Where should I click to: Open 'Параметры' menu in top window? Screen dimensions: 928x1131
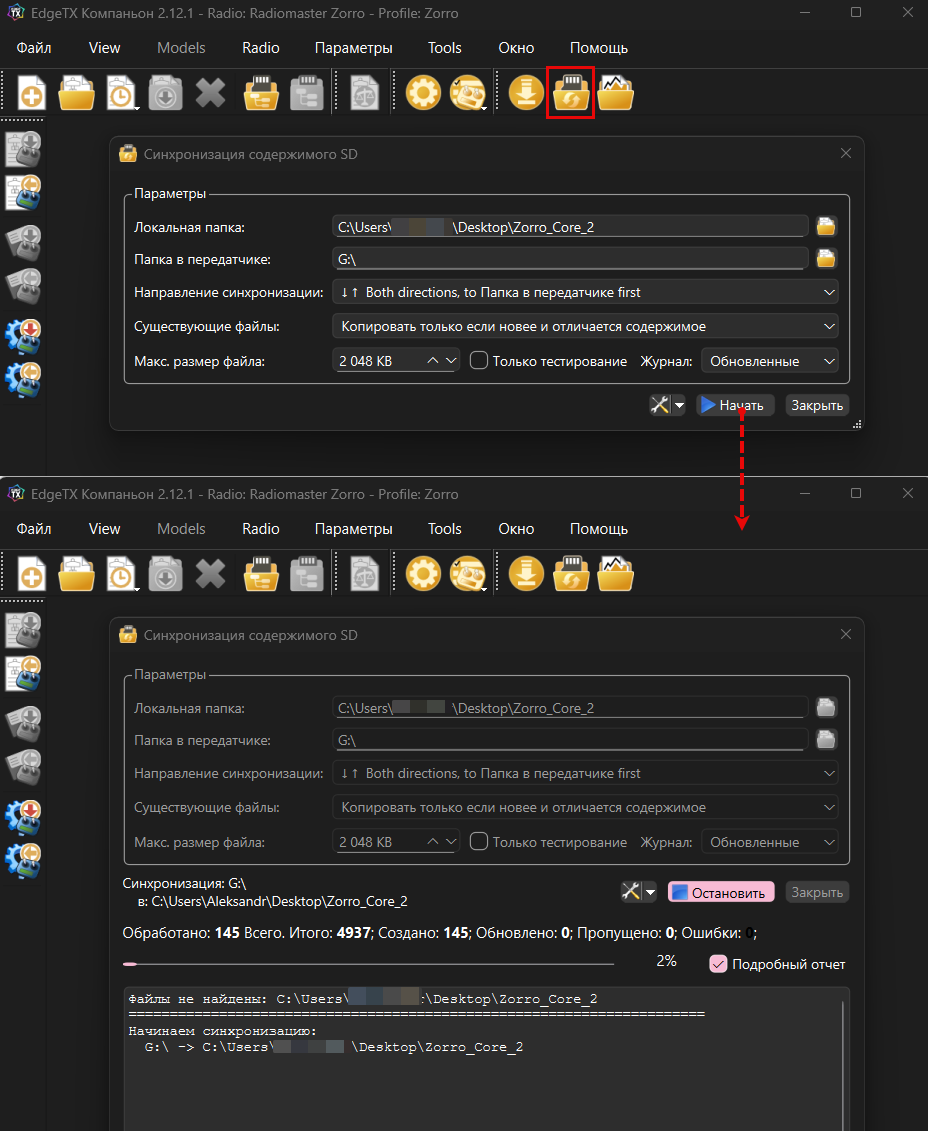353,48
